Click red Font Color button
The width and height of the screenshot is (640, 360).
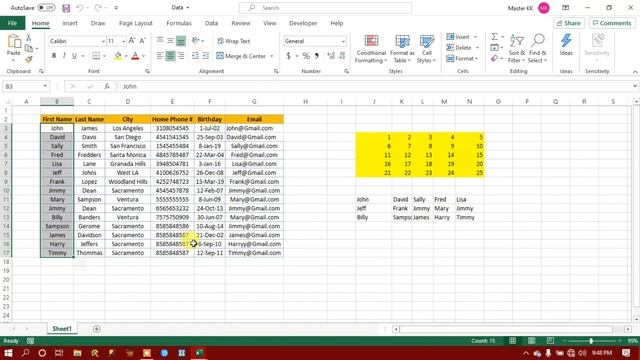135,56
